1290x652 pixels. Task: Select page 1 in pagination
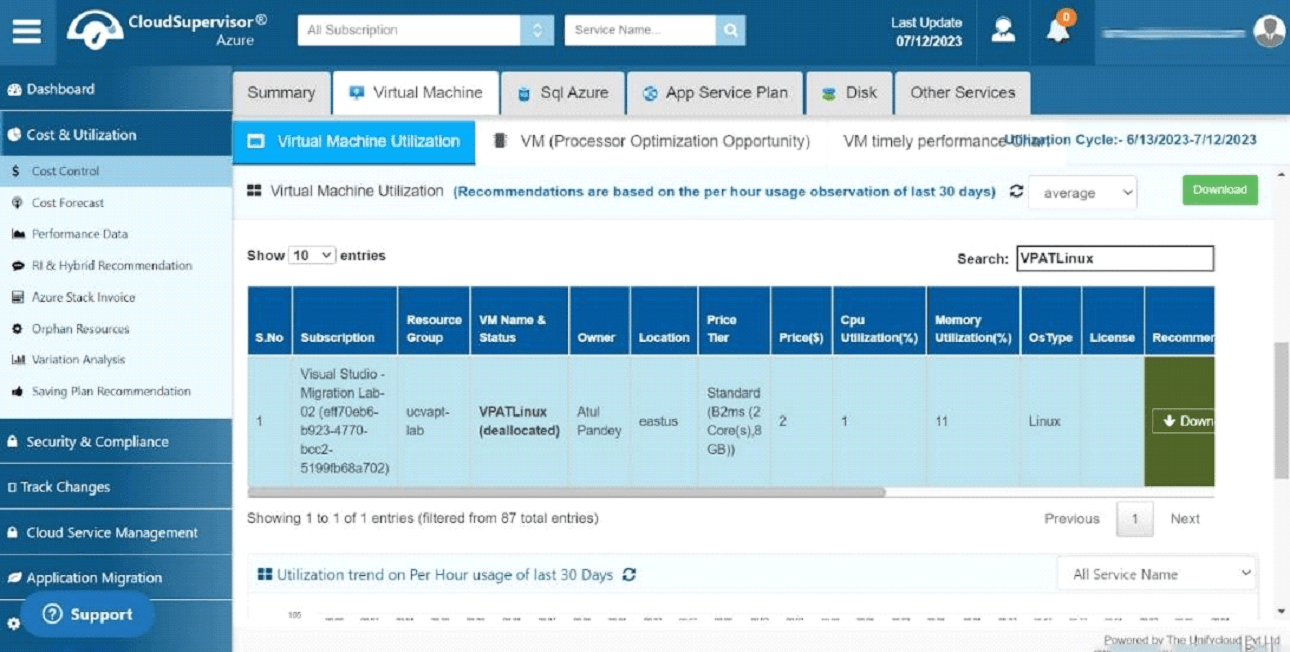click(x=1134, y=519)
